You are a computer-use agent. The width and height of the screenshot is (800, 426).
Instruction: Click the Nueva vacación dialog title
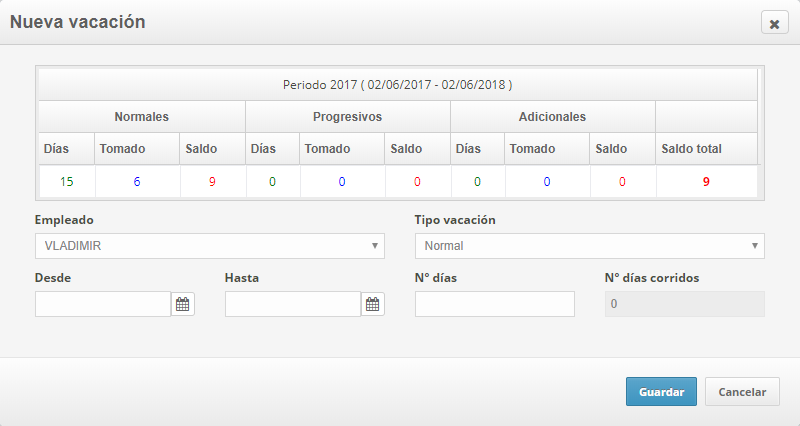(78, 22)
